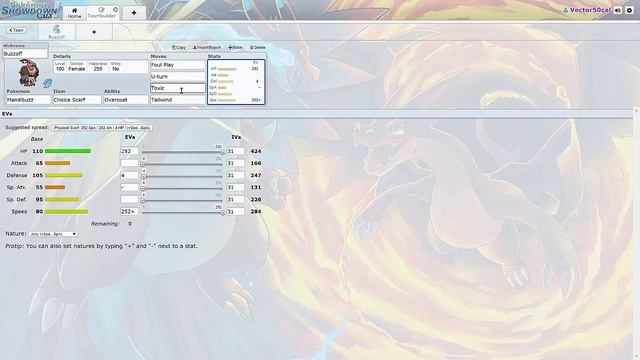Image resolution: width=640 pixels, height=360 pixels.
Task: Edit the Sp. Def. IVs field
Action: (x=236, y=200)
